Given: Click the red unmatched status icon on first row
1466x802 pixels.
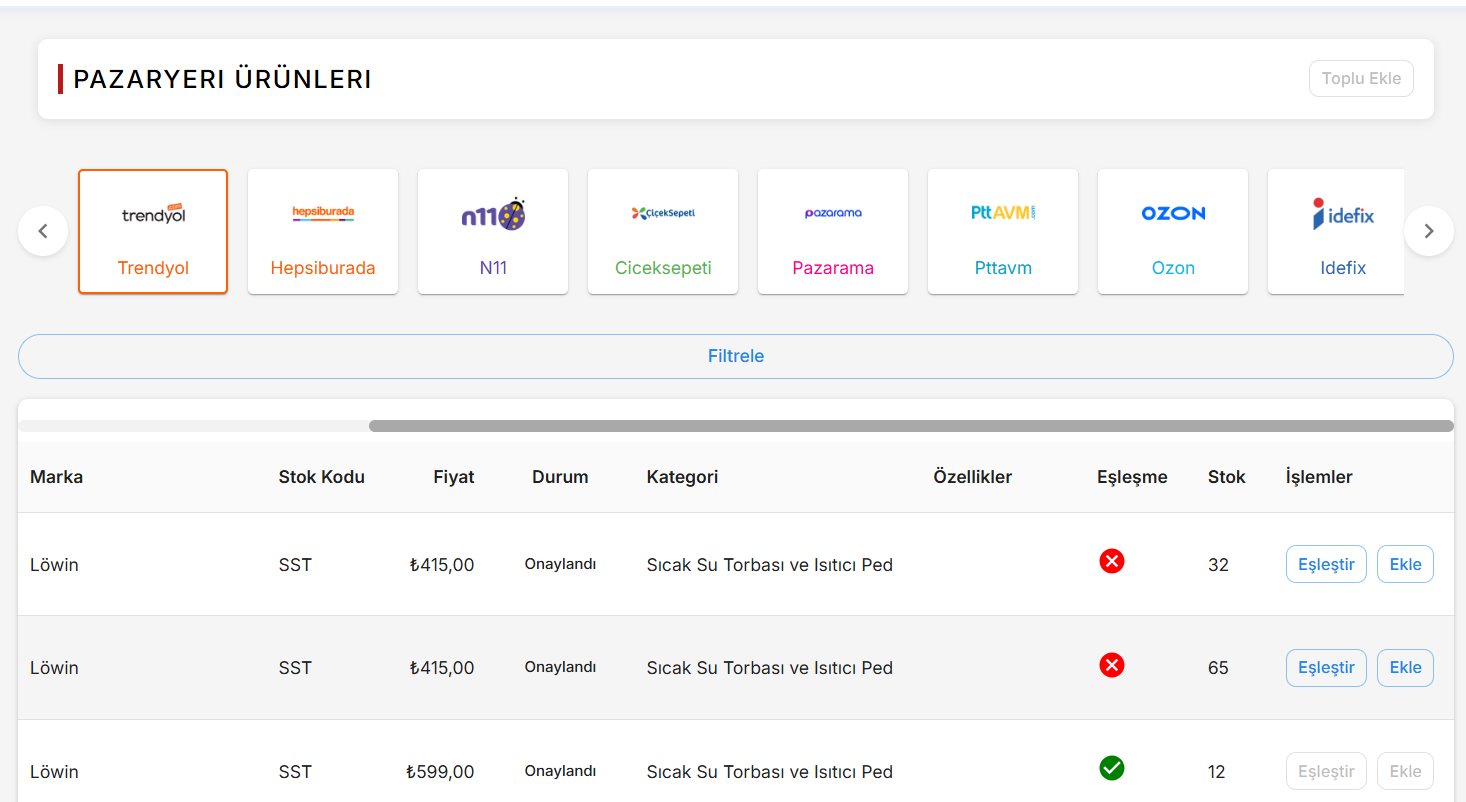Looking at the screenshot, I should click(1111, 561).
